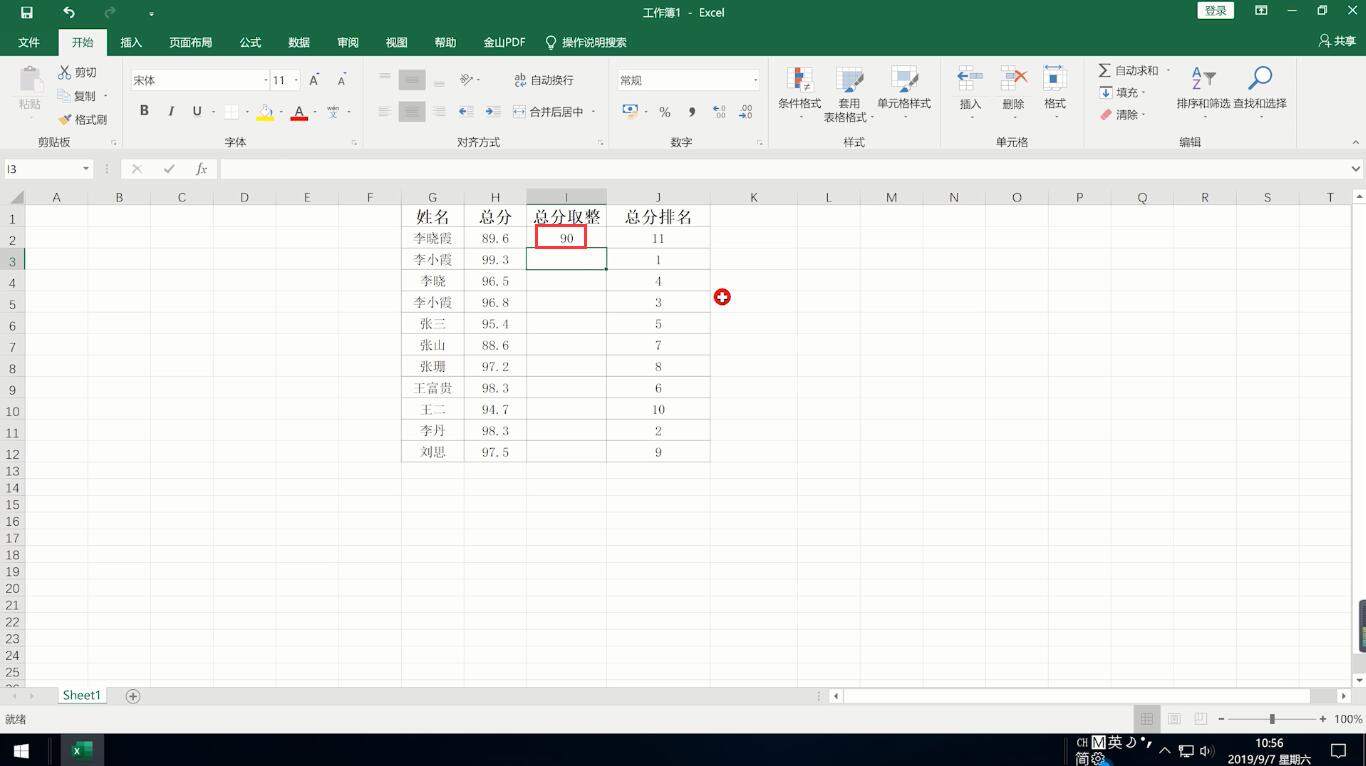Add a new sheet with plus icon
Viewport: 1366px width, 766px height.
point(133,696)
